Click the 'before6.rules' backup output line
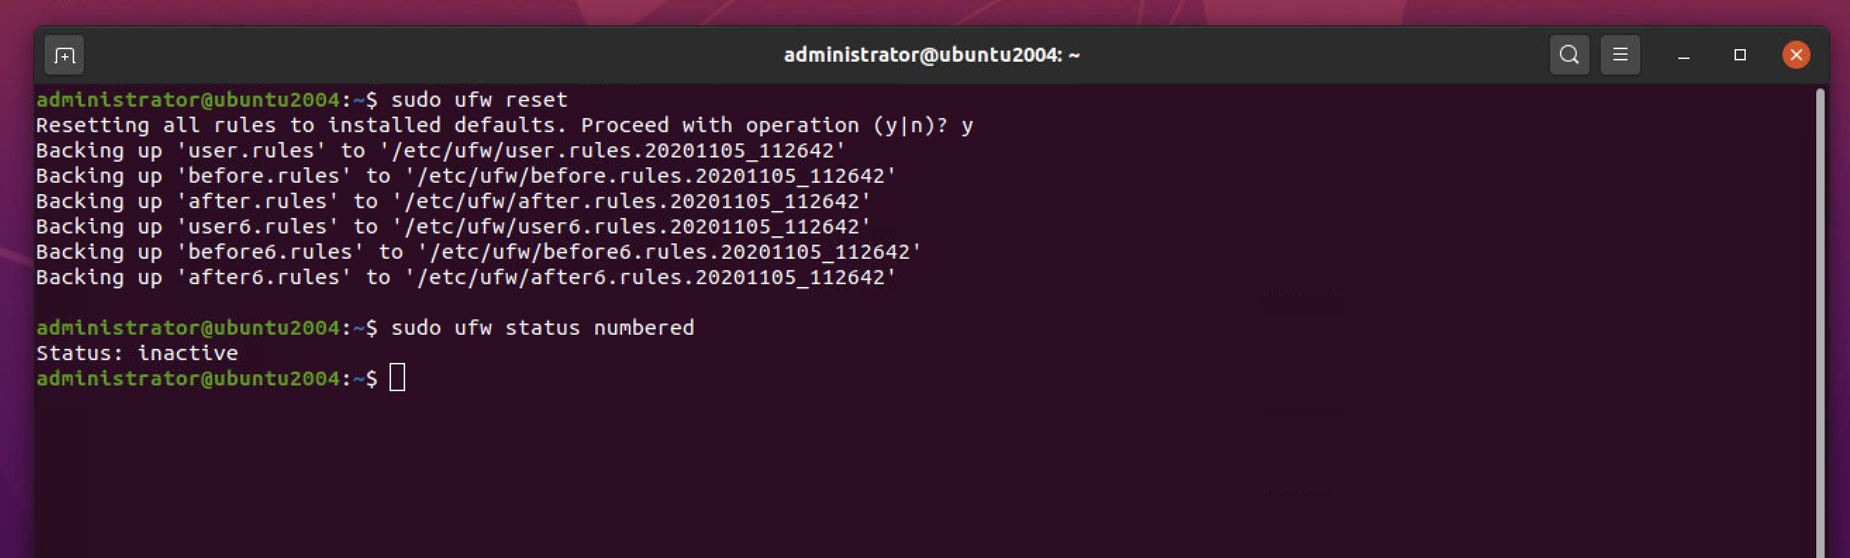 [x=479, y=252]
